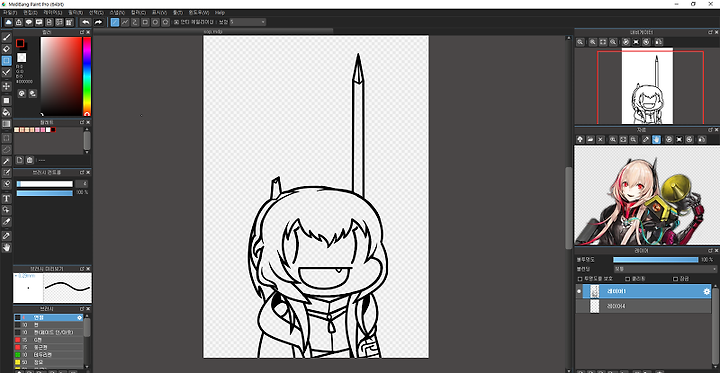
Task: Select the Brush tool in left toolbar
Action: pyautogui.click(x=6, y=38)
